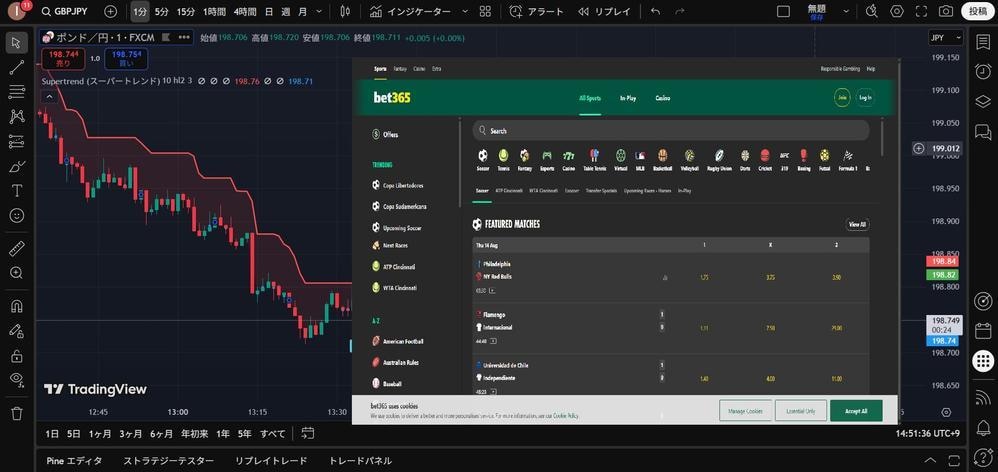Viewport: 998px width, 472px height.
Task: Open notifications bell in right sidebar
Action: 983,426
